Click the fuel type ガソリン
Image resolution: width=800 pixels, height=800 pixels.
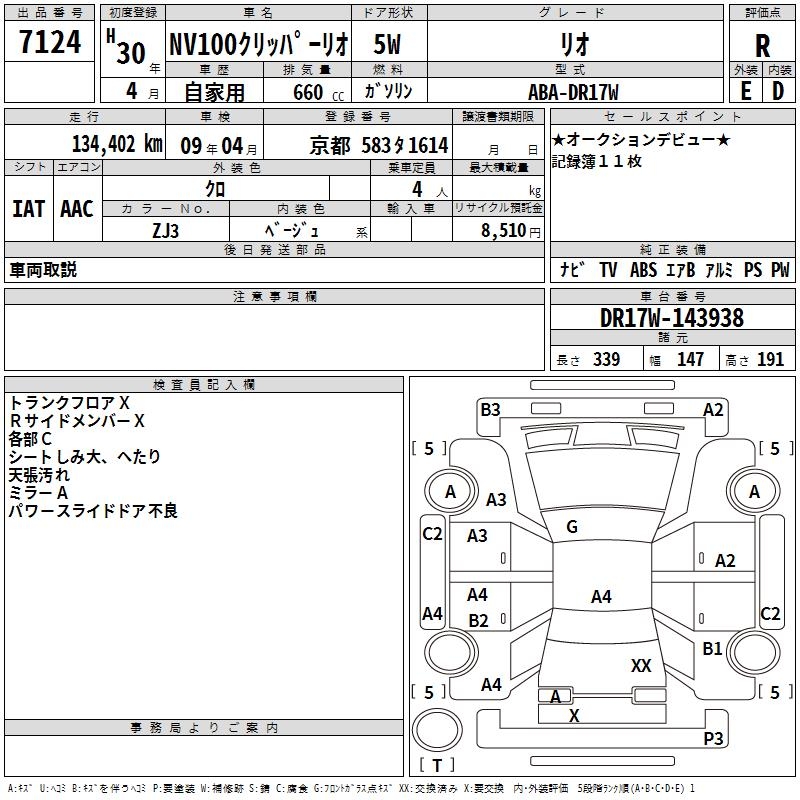click(388, 91)
